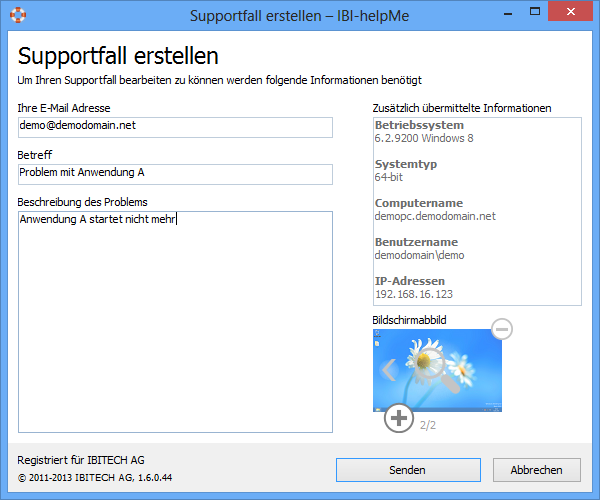Screen dimensions: 600x500
Task: Click into the Betreff input field
Action: (x=175, y=174)
